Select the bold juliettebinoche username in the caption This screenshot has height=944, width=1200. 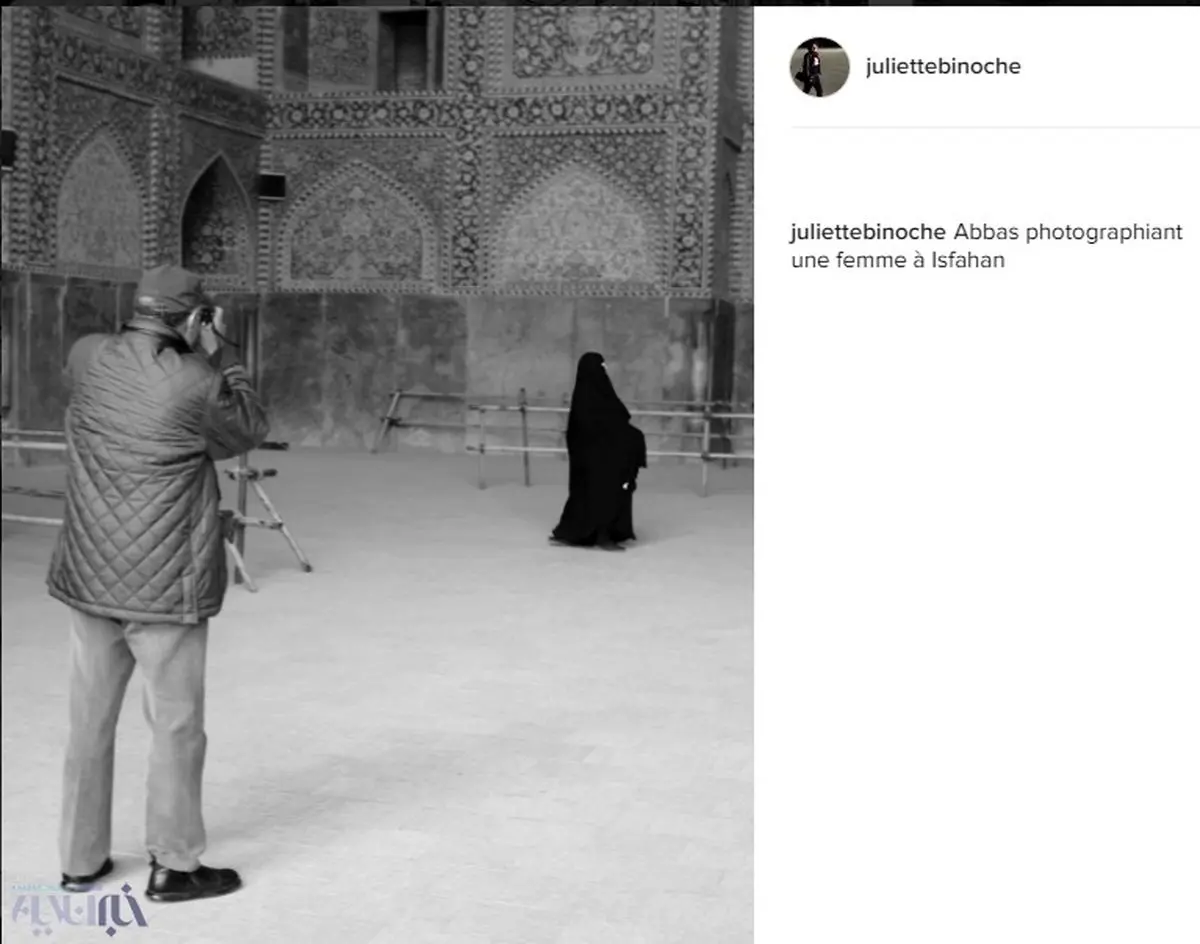tap(868, 232)
